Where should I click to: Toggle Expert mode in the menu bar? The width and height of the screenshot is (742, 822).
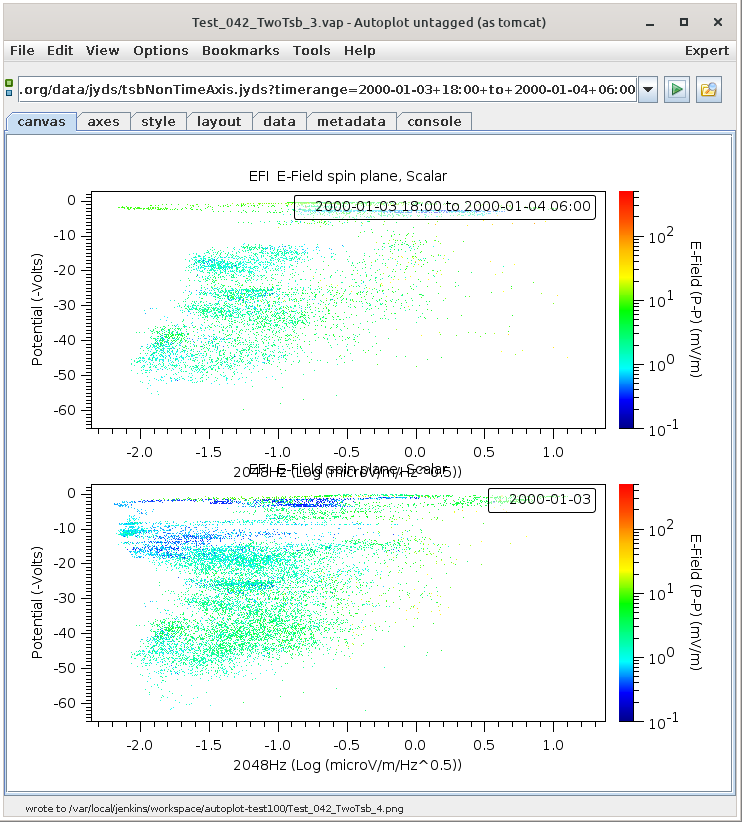point(706,50)
